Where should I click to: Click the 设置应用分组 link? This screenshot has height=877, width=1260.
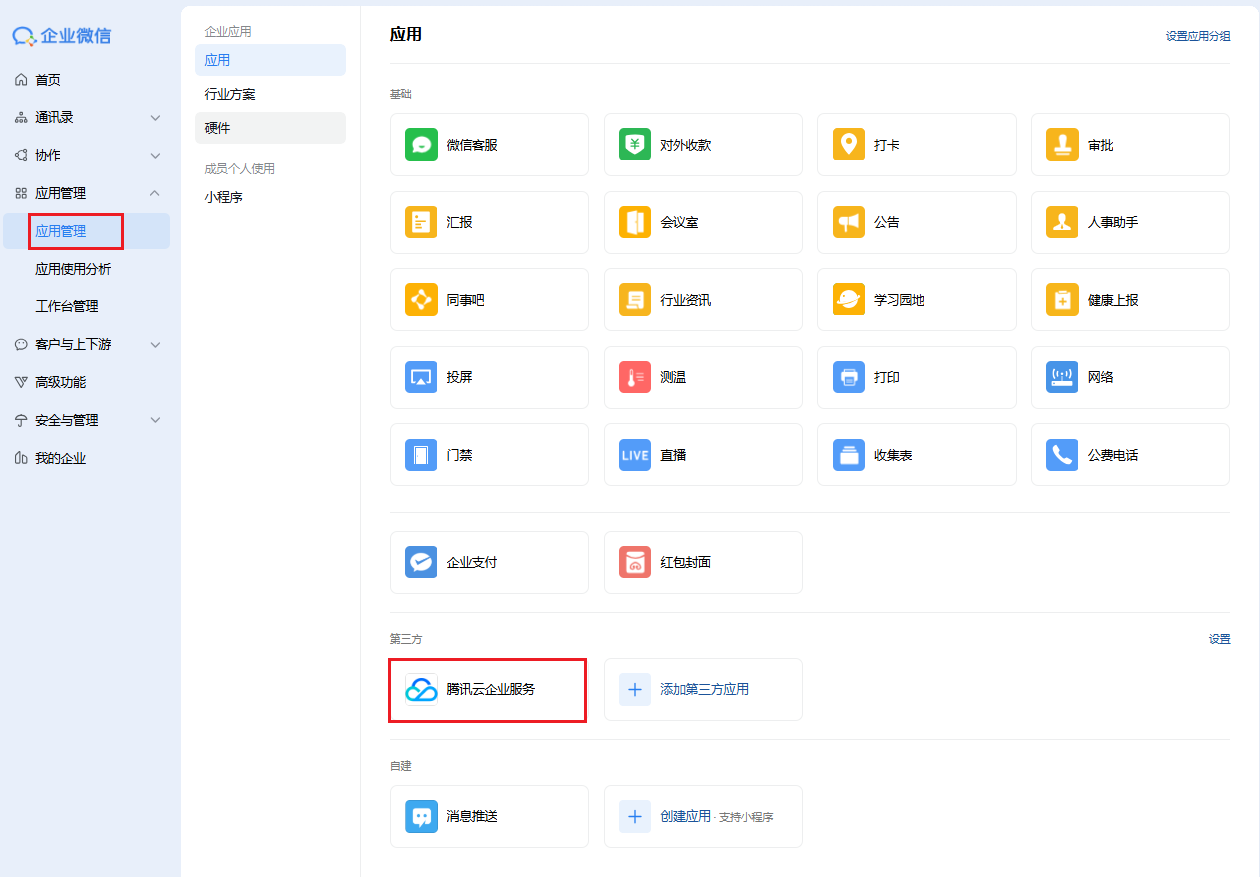click(x=1198, y=36)
